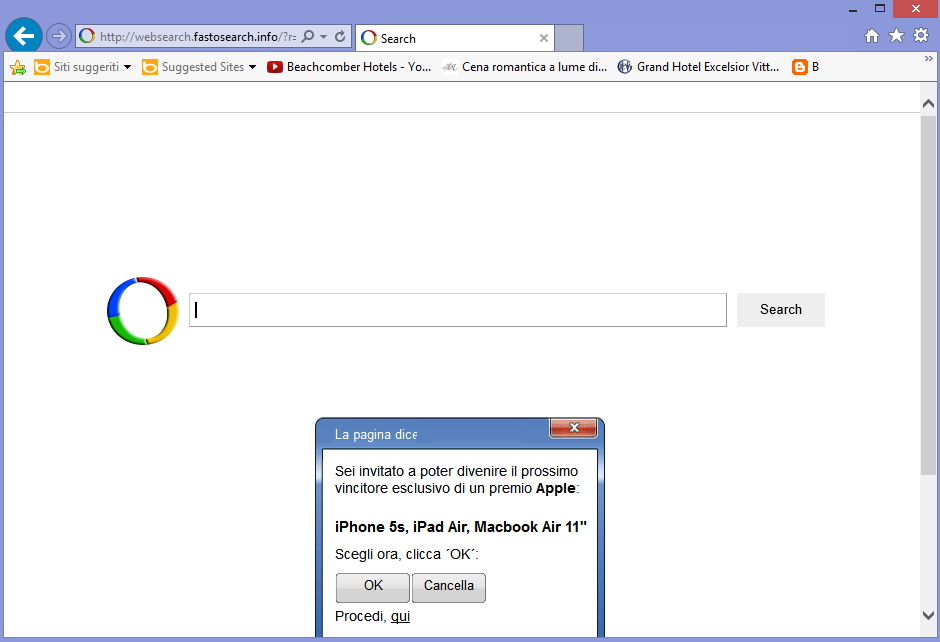Open the Favorites star icon
This screenshot has height=642, width=940.
[896, 36]
